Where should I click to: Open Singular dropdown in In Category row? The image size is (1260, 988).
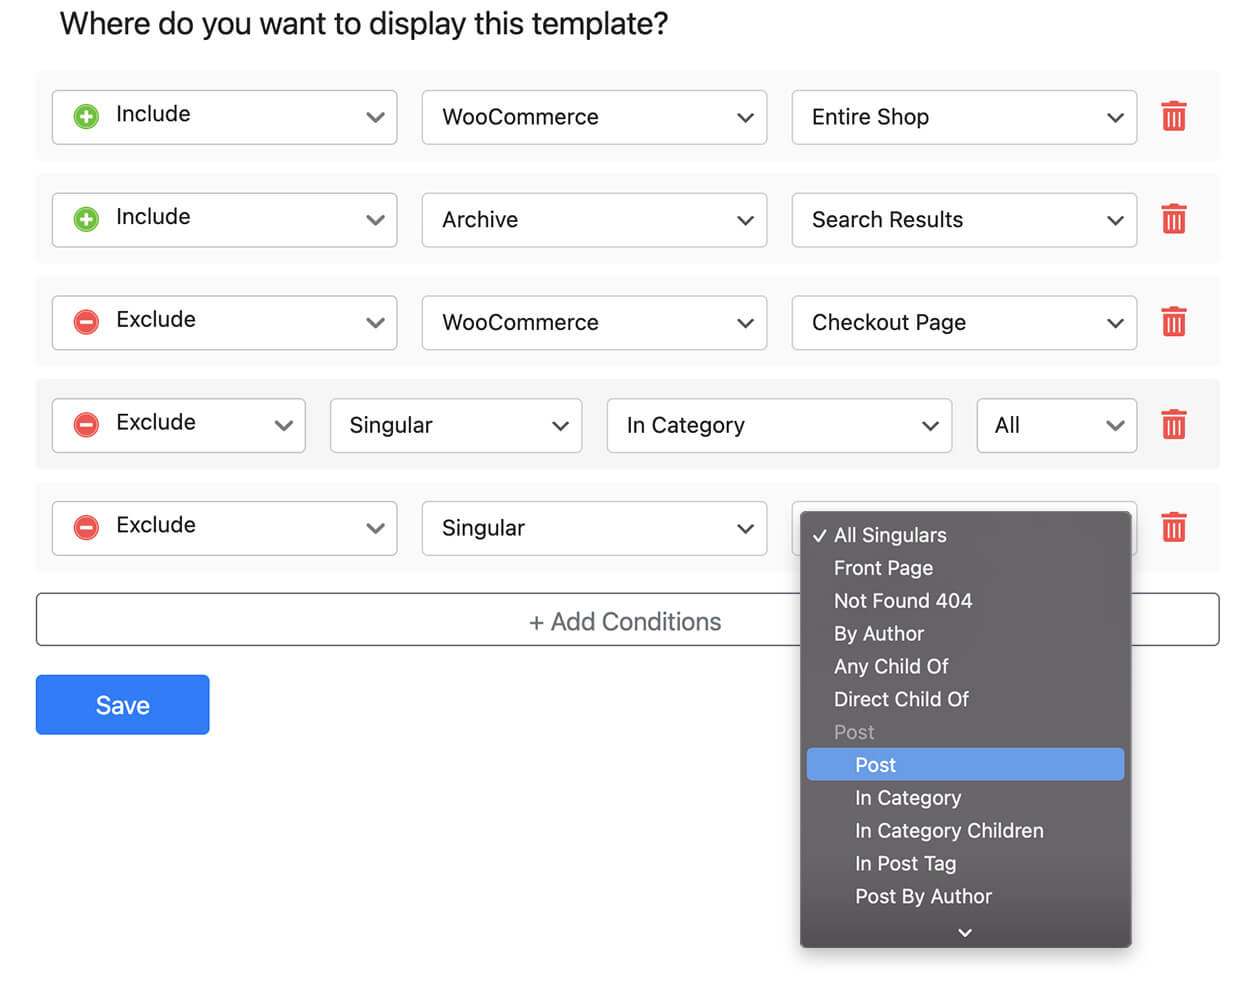(x=456, y=426)
